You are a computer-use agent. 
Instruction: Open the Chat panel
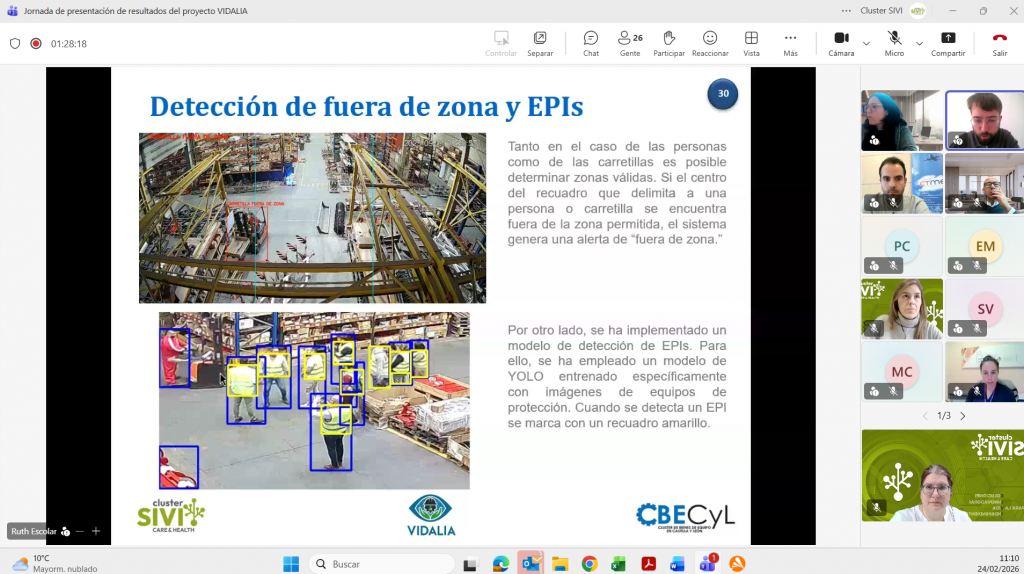click(590, 43)
